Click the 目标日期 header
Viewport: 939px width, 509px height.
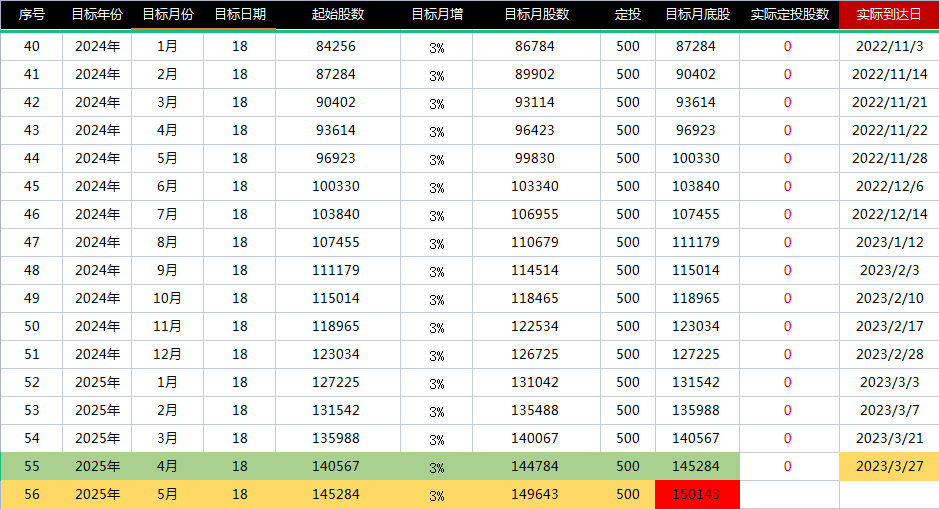pos(240,14)
